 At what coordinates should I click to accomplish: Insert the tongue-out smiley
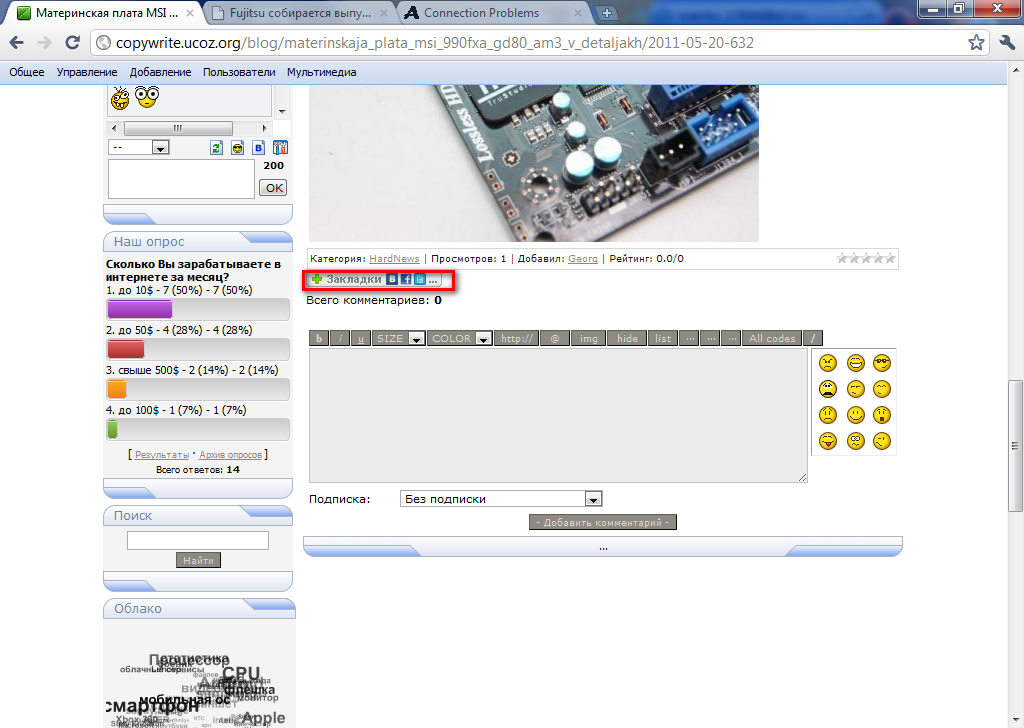(x=827, y=441)
